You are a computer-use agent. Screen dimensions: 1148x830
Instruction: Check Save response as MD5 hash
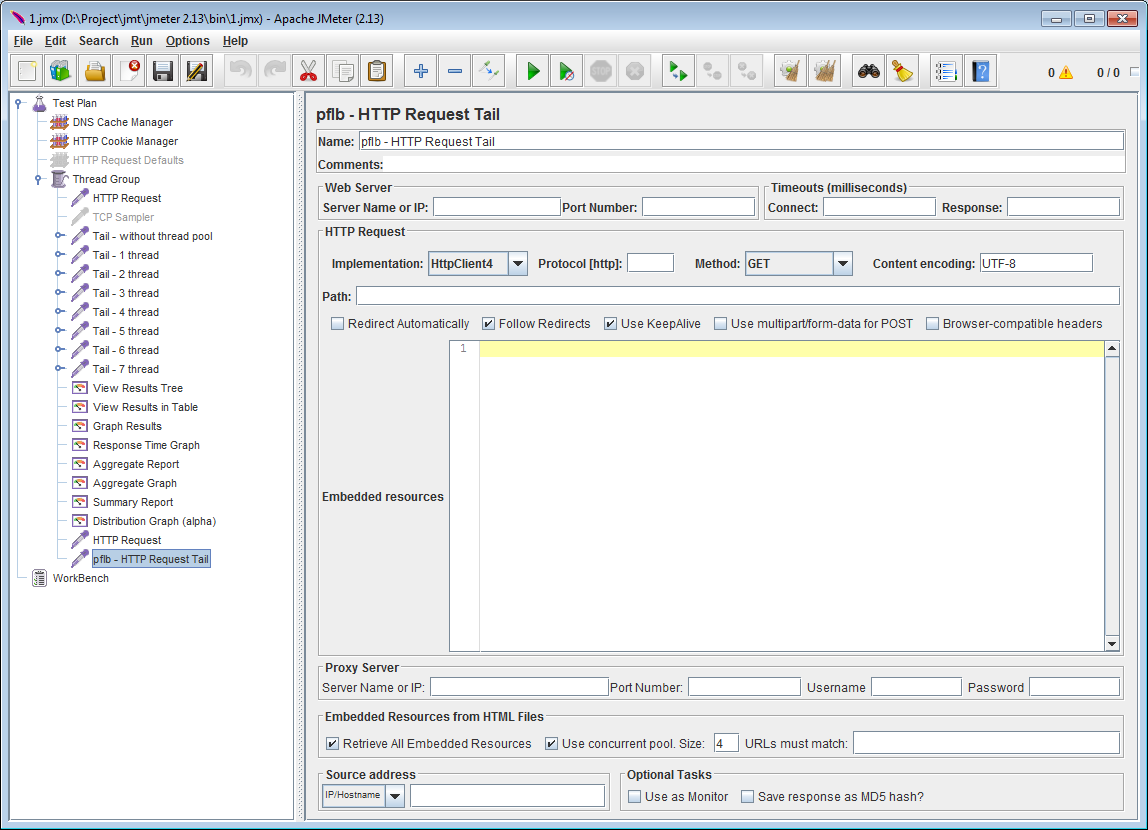coord(748,796)
